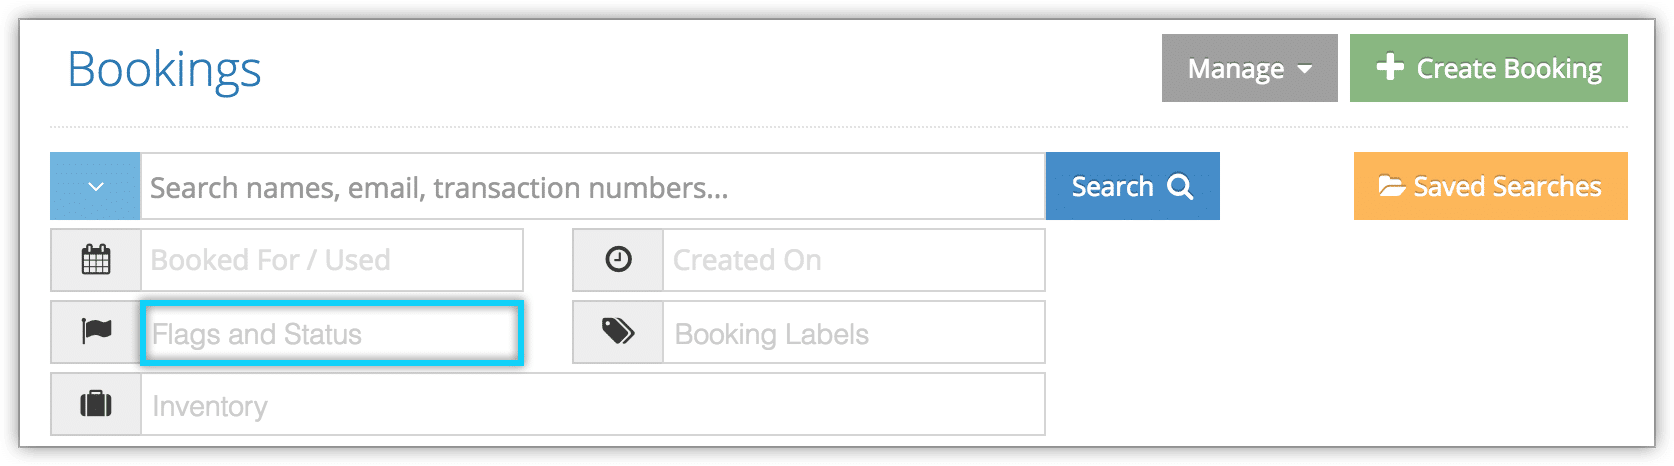The height and width of the screenshot is (466, 1674).
Task: Select the Created On date field
Action: tap(854, 260)
